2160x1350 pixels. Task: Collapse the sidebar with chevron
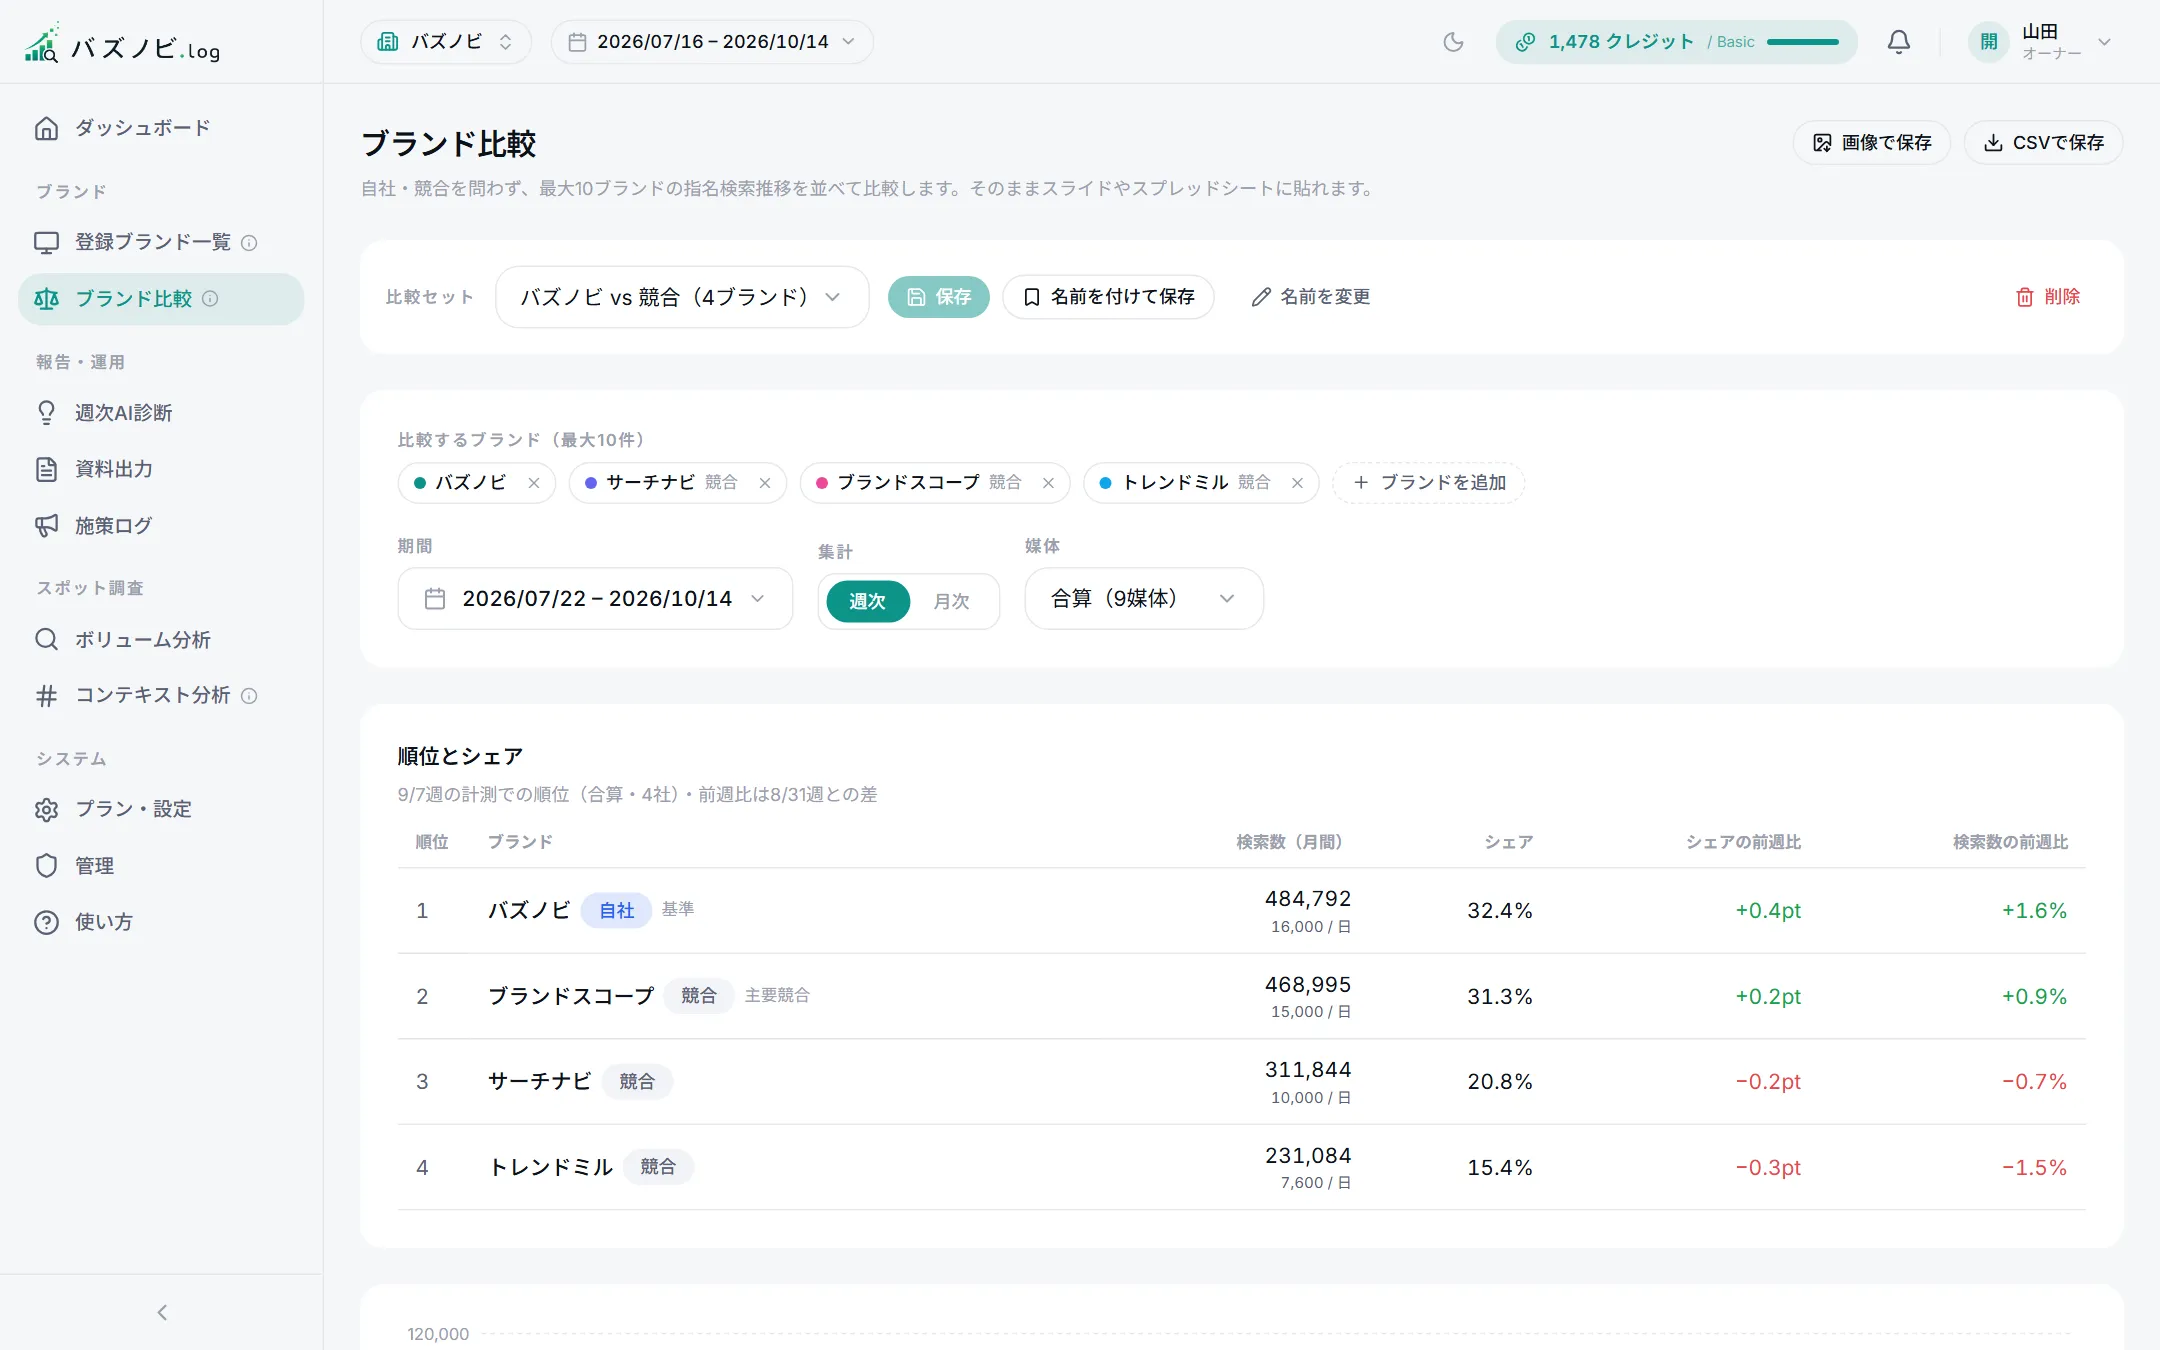[162, 1312]
